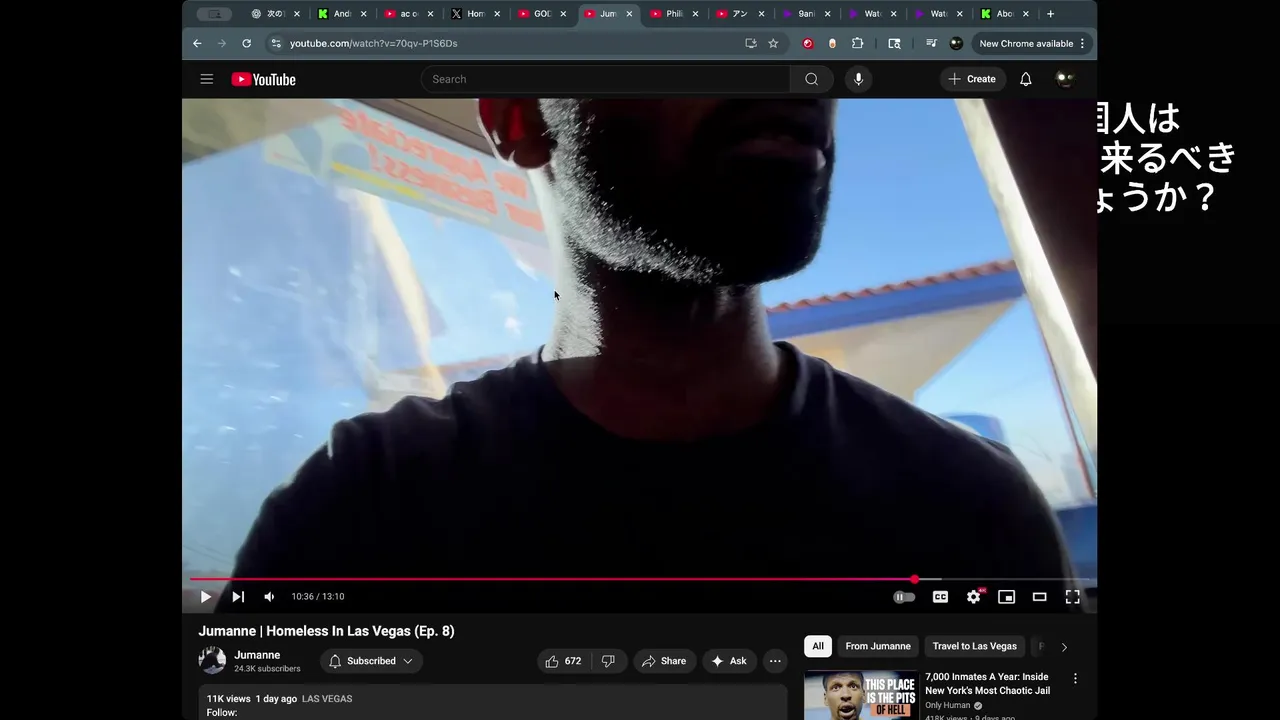Toggle the autoplay switch

pyautogui.click(x=904, y=597)
